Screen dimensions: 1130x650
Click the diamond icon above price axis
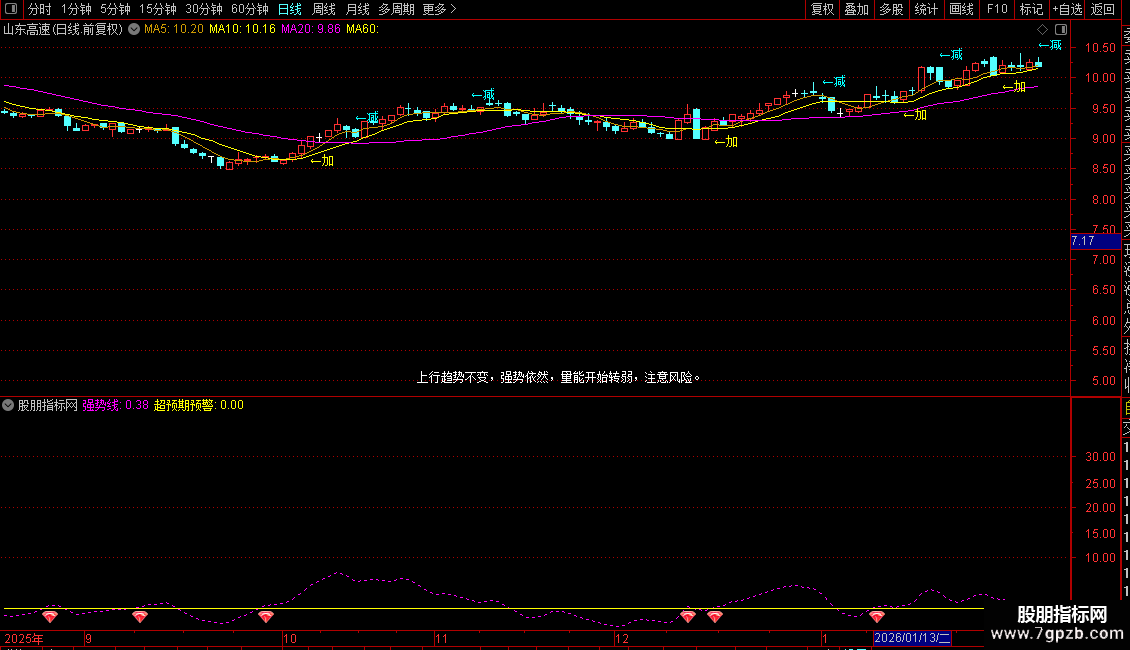pyautogui.click(x=1042, y=29)
